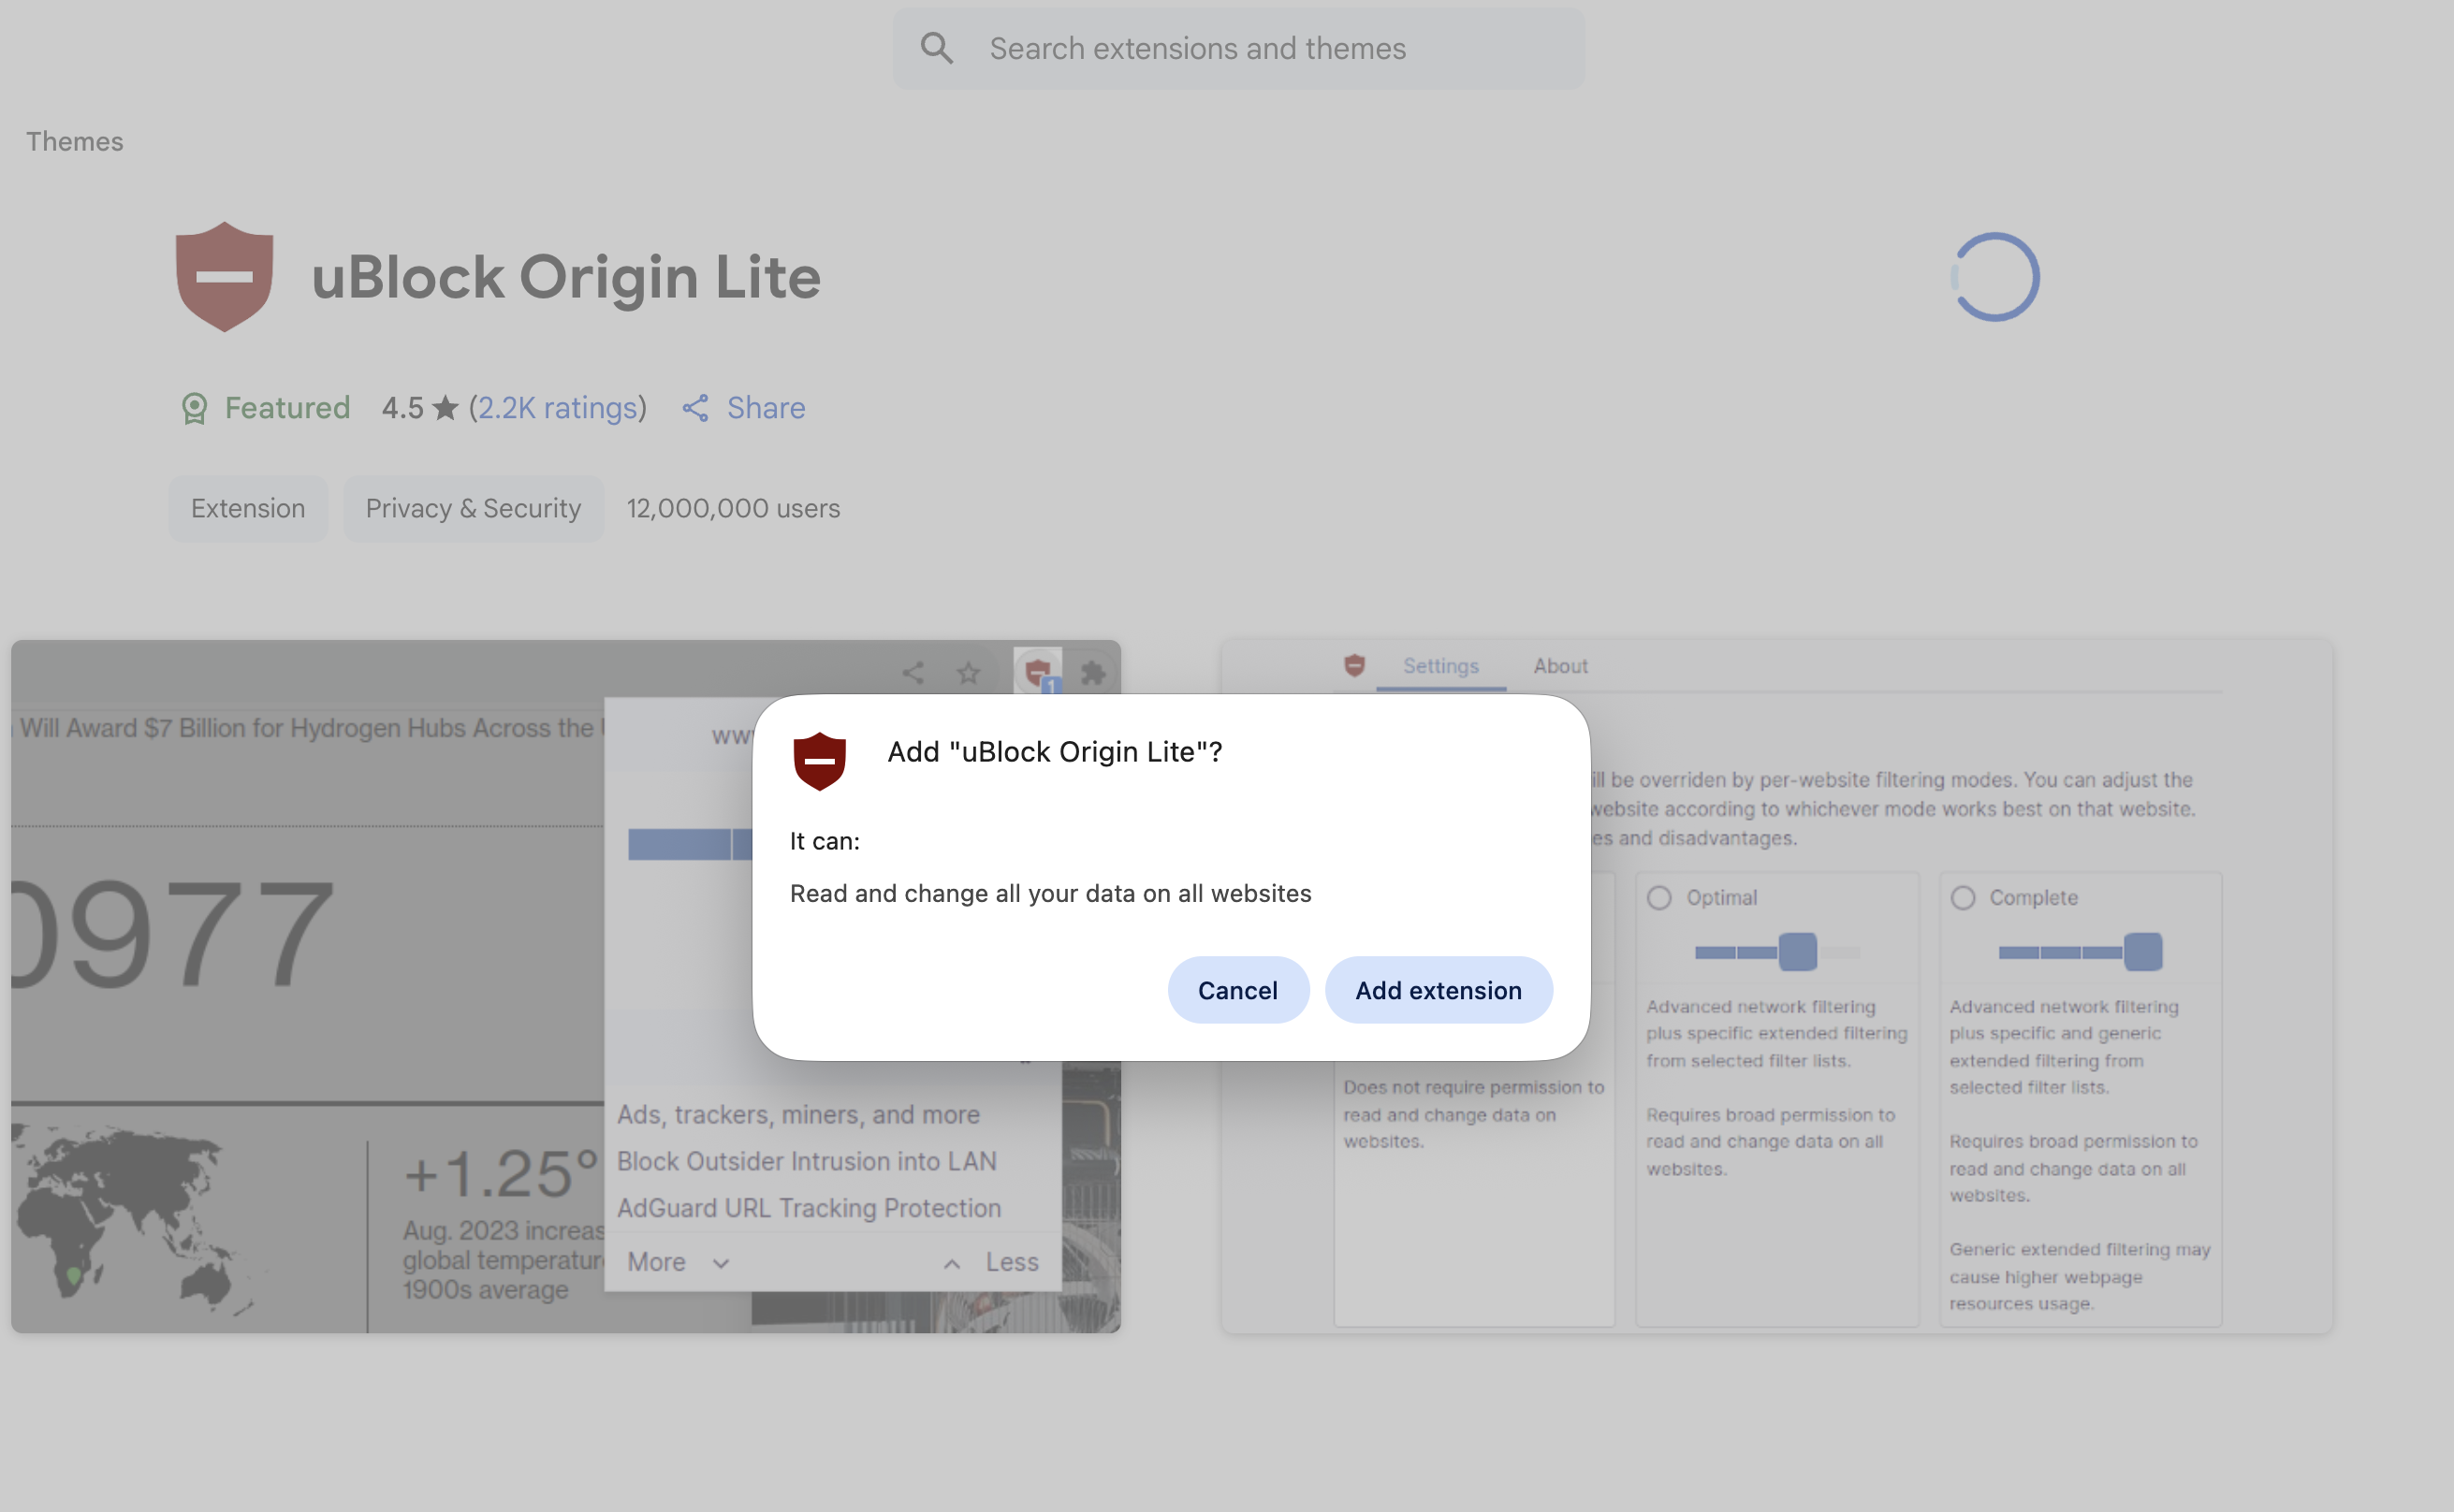Open the first preview screenshot thumbnail
The image size is (2454, 1512).
pyautogui.click(x=566, y=986)
